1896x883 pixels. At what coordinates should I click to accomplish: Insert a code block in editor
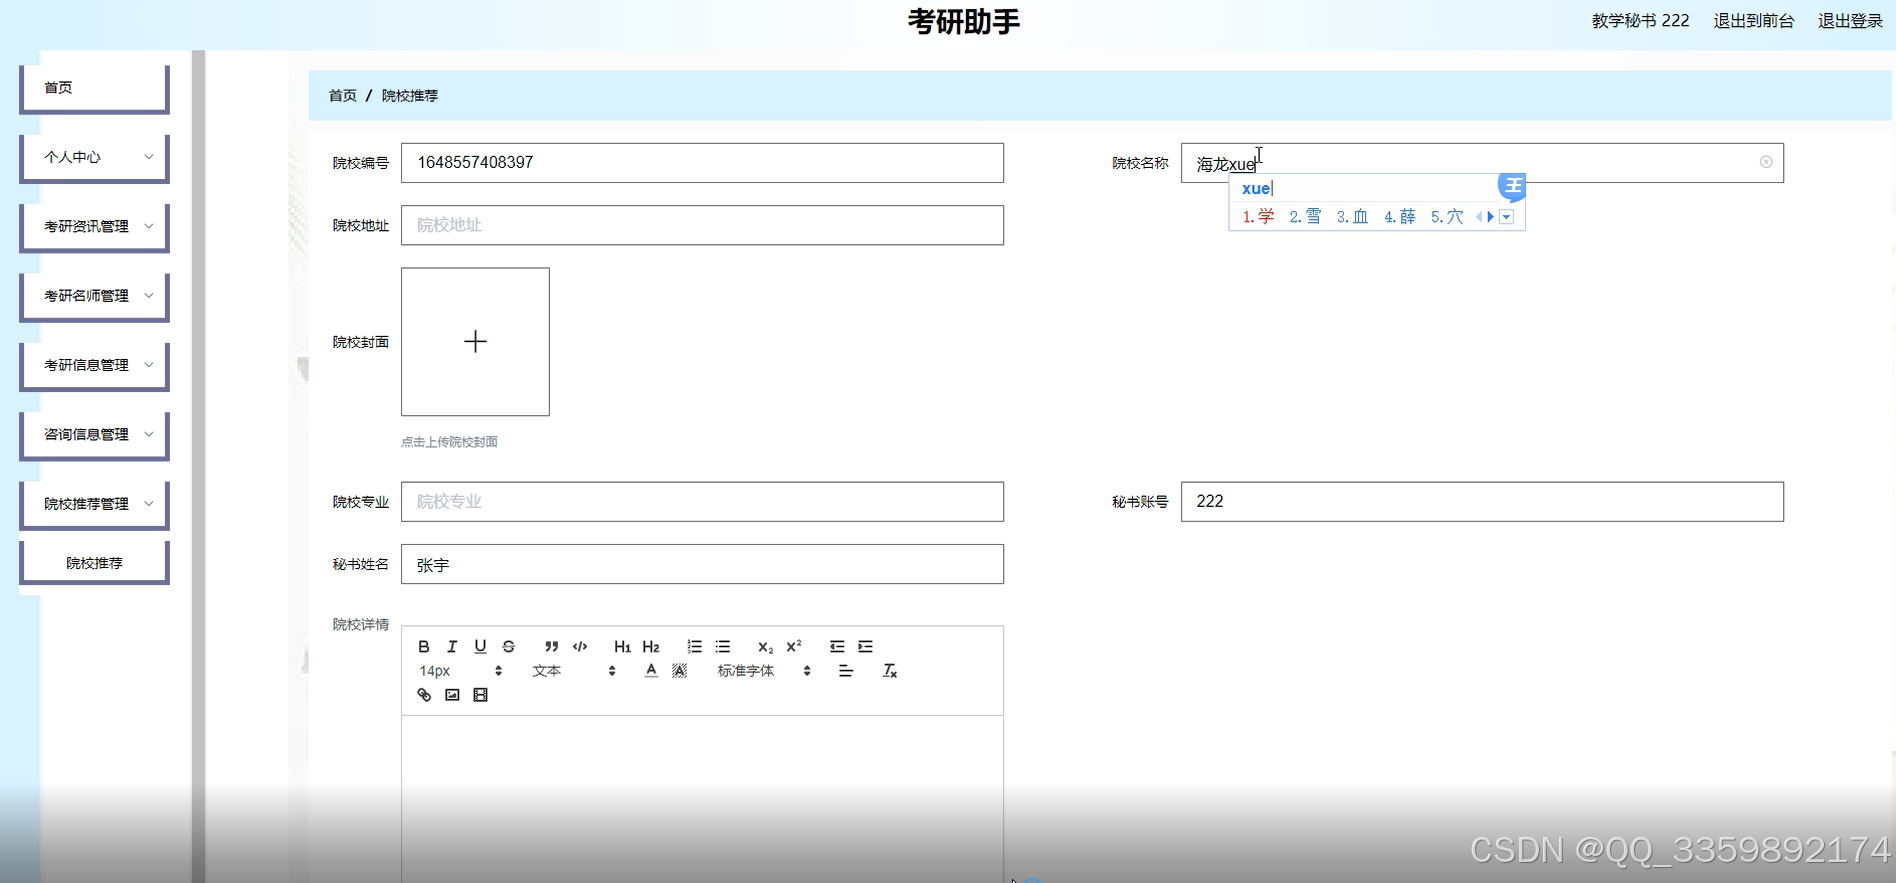[580, 647]
